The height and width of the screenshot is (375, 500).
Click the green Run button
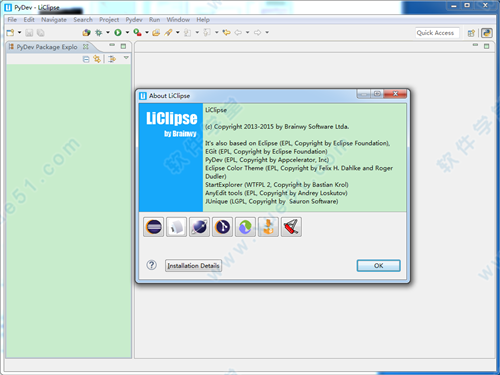coord(118,32)
